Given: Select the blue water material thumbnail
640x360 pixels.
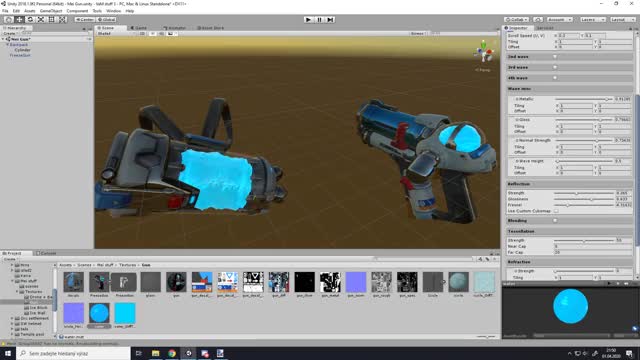Looking at the screenshot, I should [99, 313].
